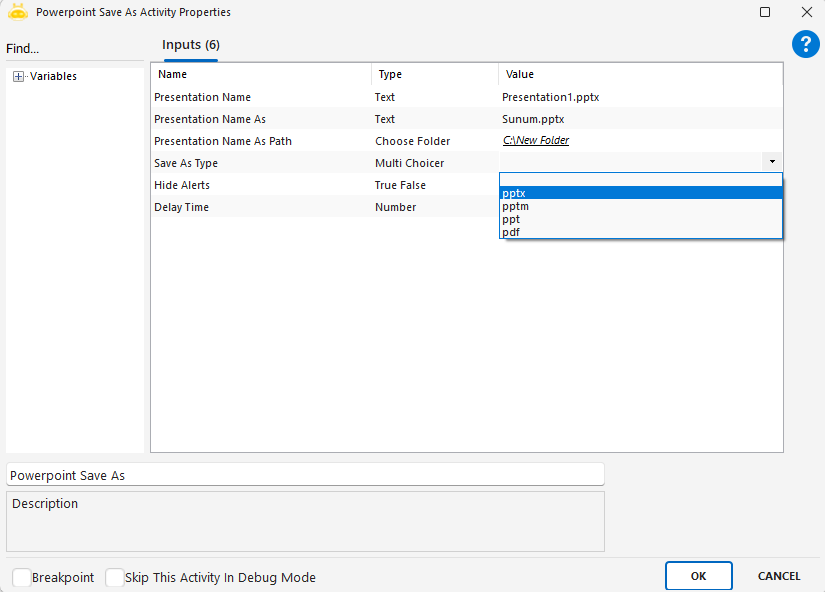Click inside the Description text box
The image size is (825, 592).
tap(305, 525)
